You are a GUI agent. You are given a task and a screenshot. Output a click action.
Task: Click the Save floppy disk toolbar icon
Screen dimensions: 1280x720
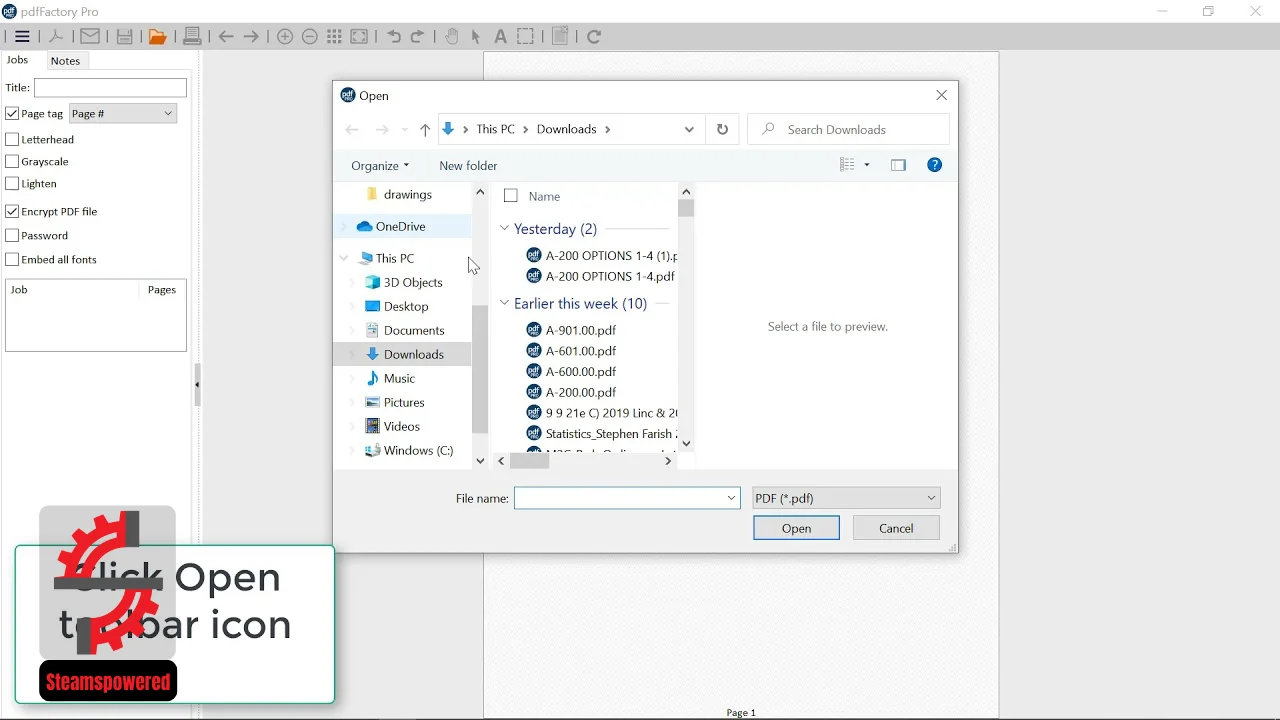click(125, 37)
